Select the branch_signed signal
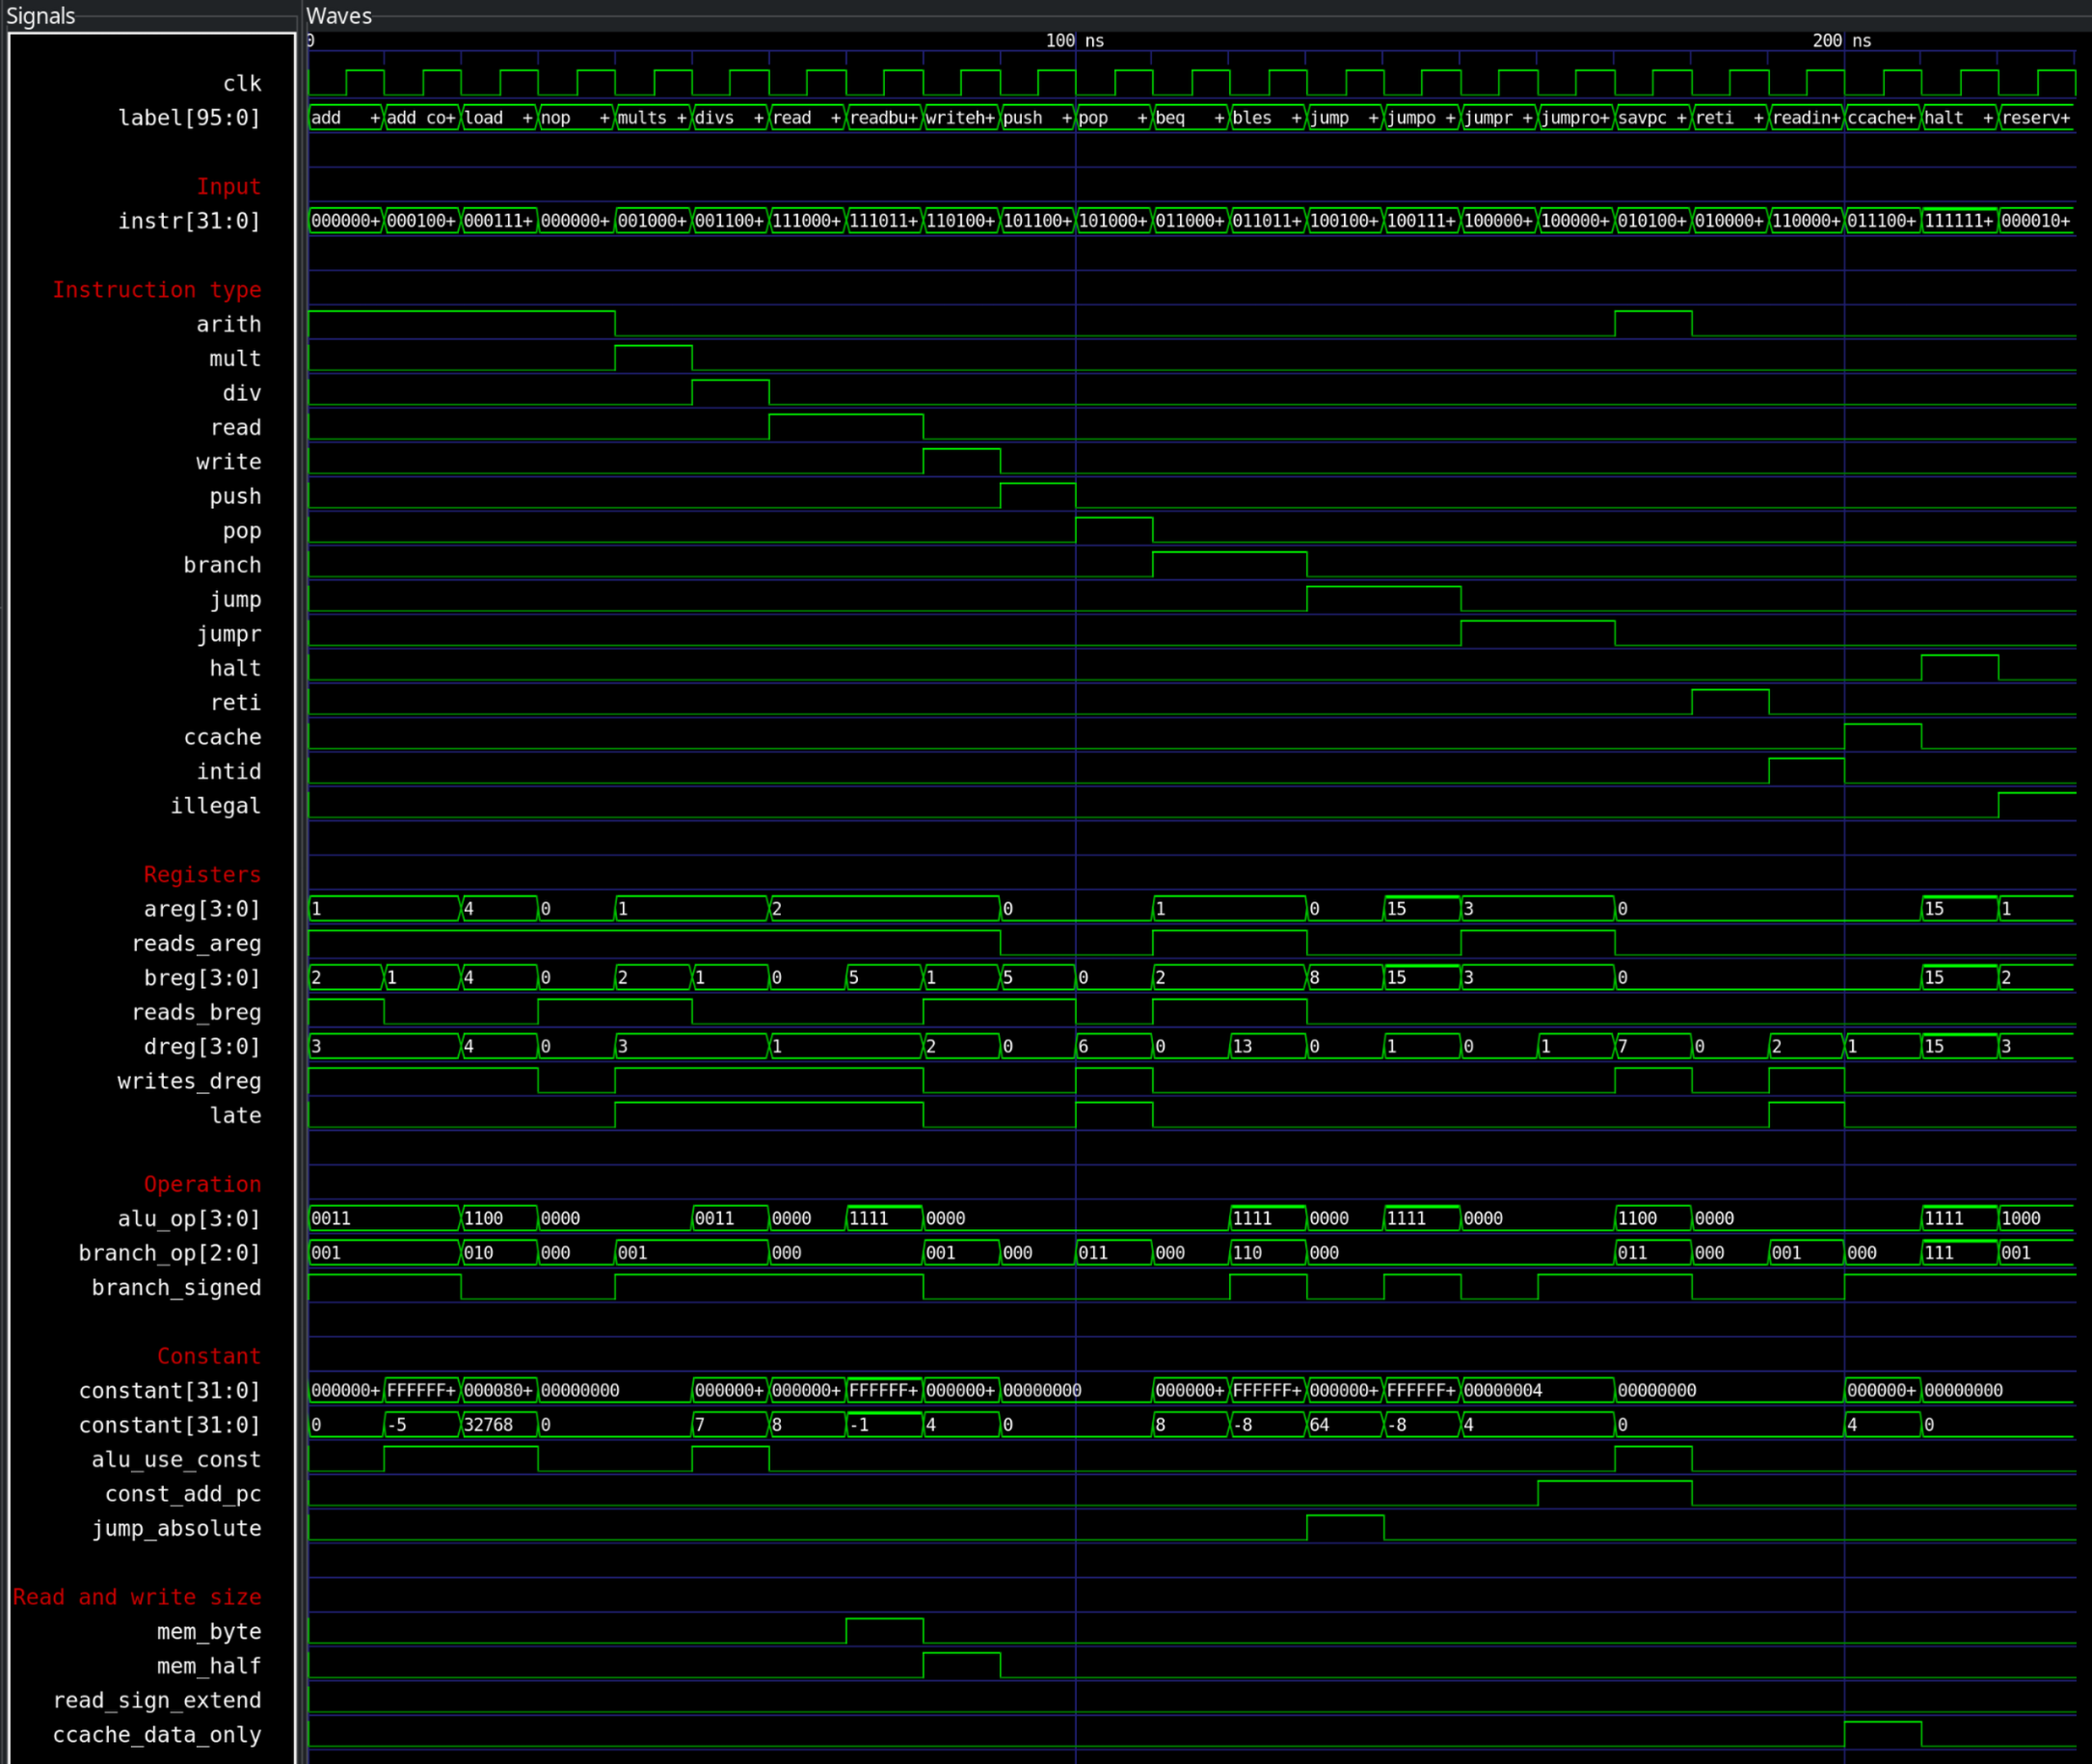Image resolution: width=2092 pixels, height=1764 pixels. tap(176, 1288)
